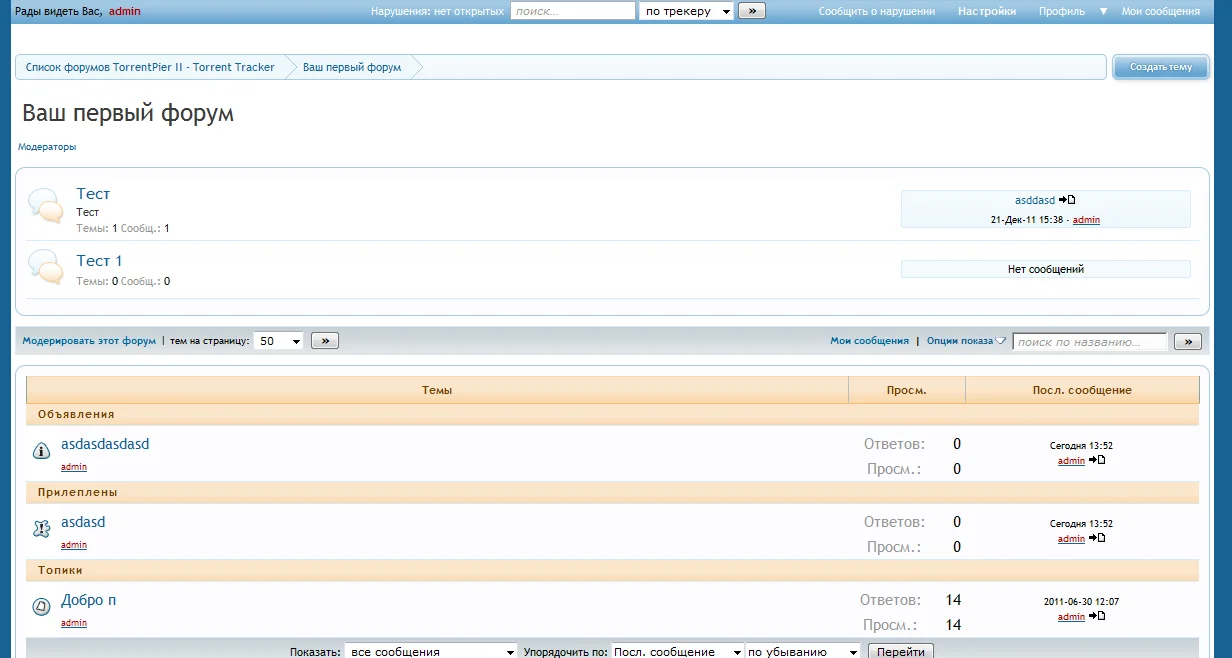Viewport: 1232px width, 658px height.
Task: Go to last post of Добро п topic
Action: point(1097,616)
